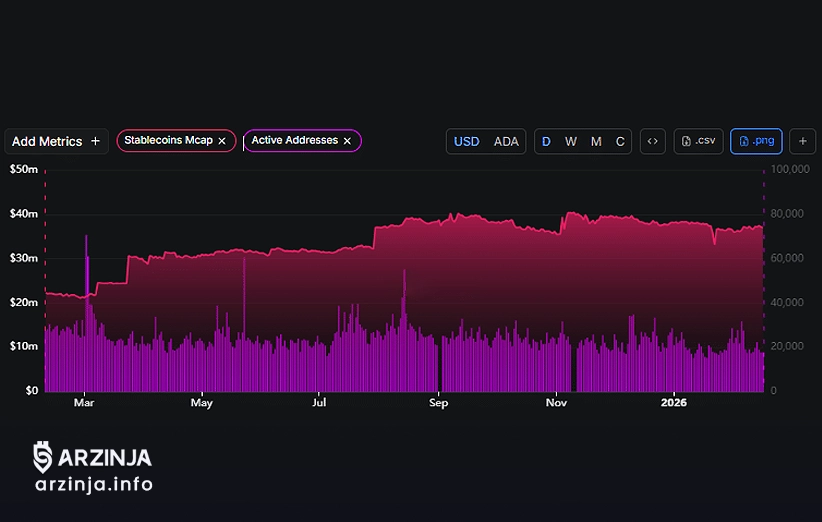822x522 pixels.
Task: Export the chart as .png
Action: [x=756, y=142]
